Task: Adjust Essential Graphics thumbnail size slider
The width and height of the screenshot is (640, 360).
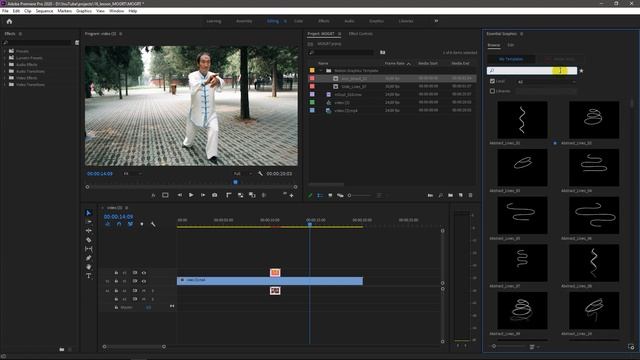Action: (x=507, y=346)
